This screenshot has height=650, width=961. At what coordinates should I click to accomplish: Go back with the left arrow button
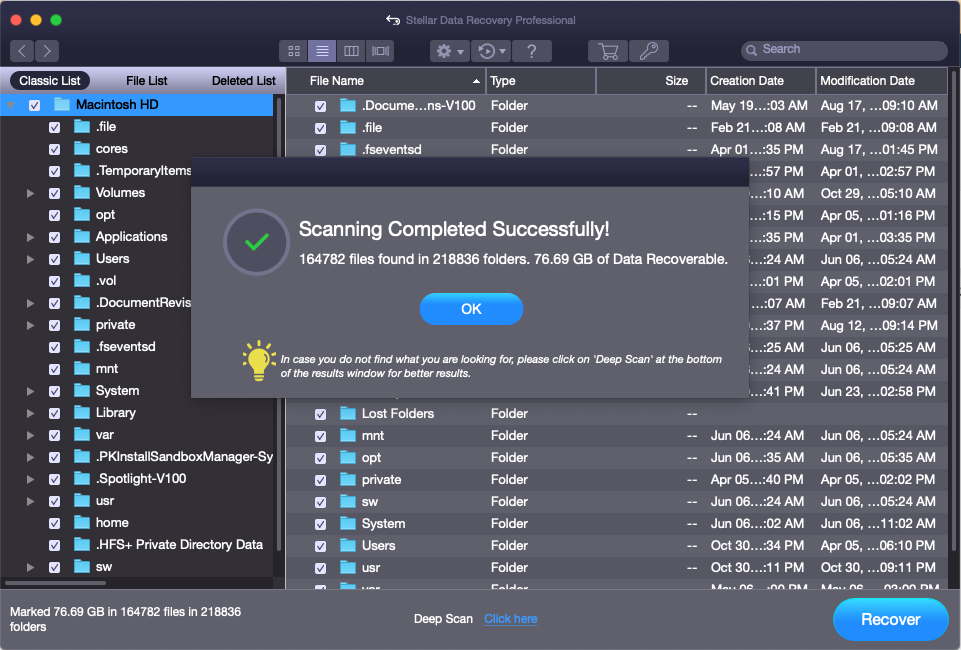pos(22,51)
